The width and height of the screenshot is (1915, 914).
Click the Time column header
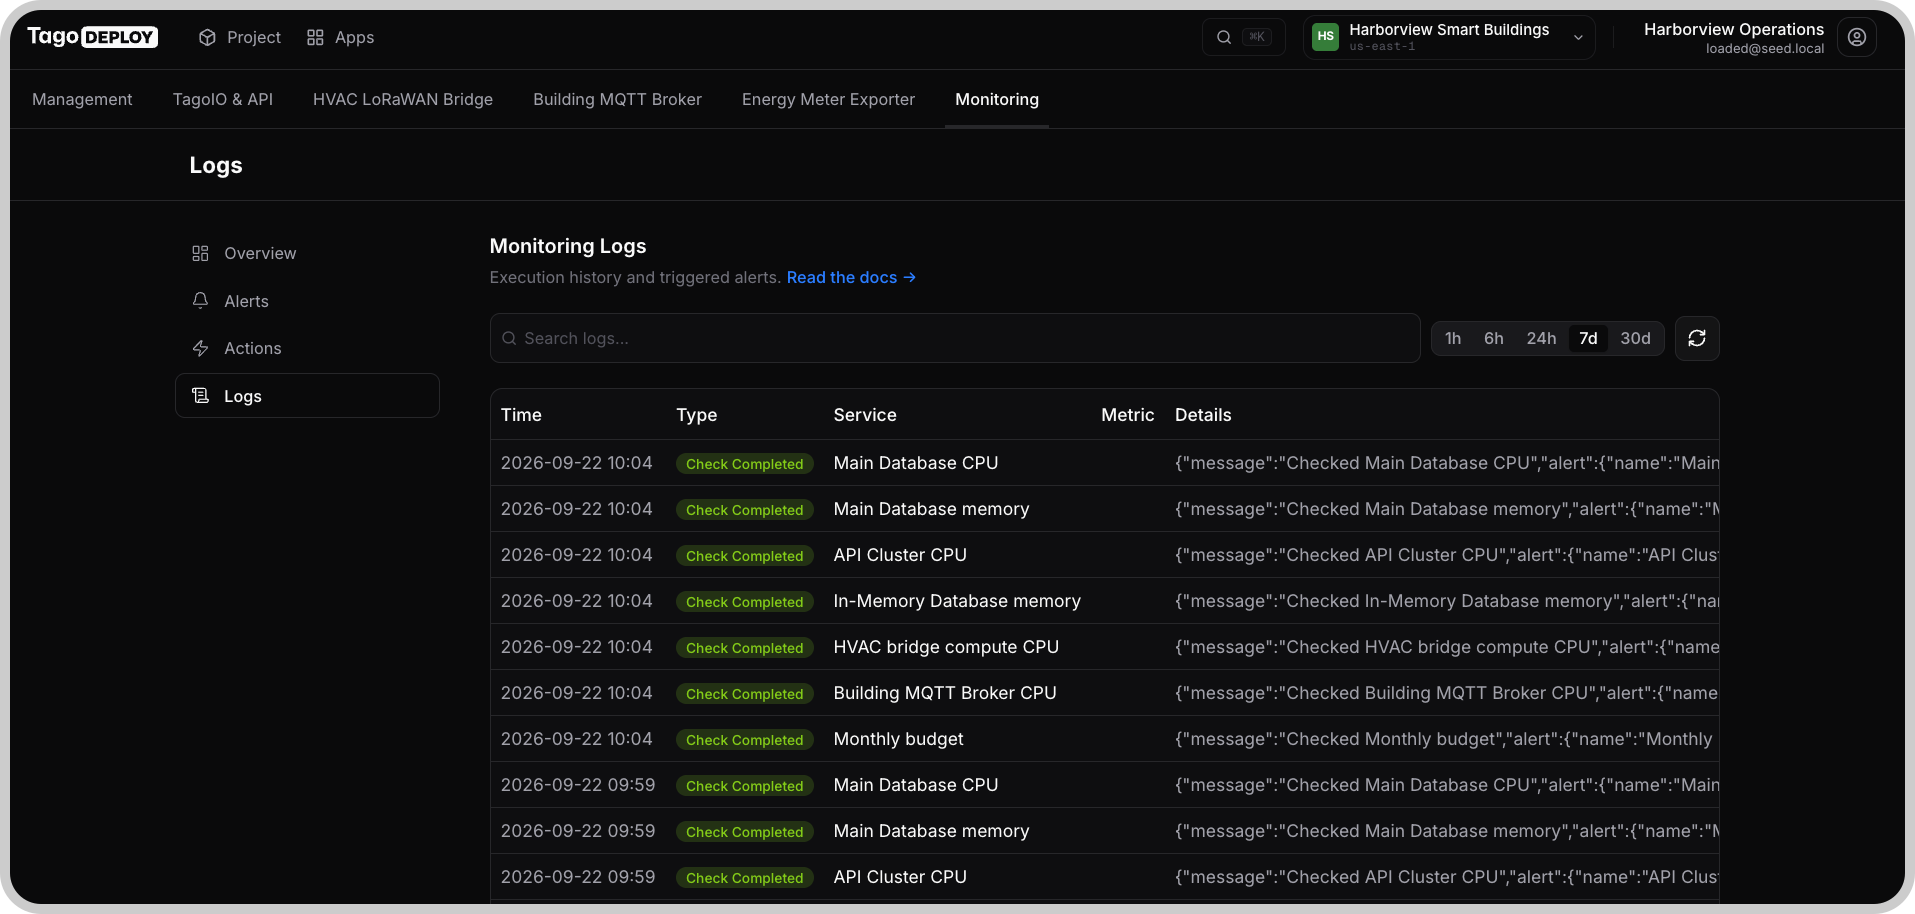[x=521, y=415]
